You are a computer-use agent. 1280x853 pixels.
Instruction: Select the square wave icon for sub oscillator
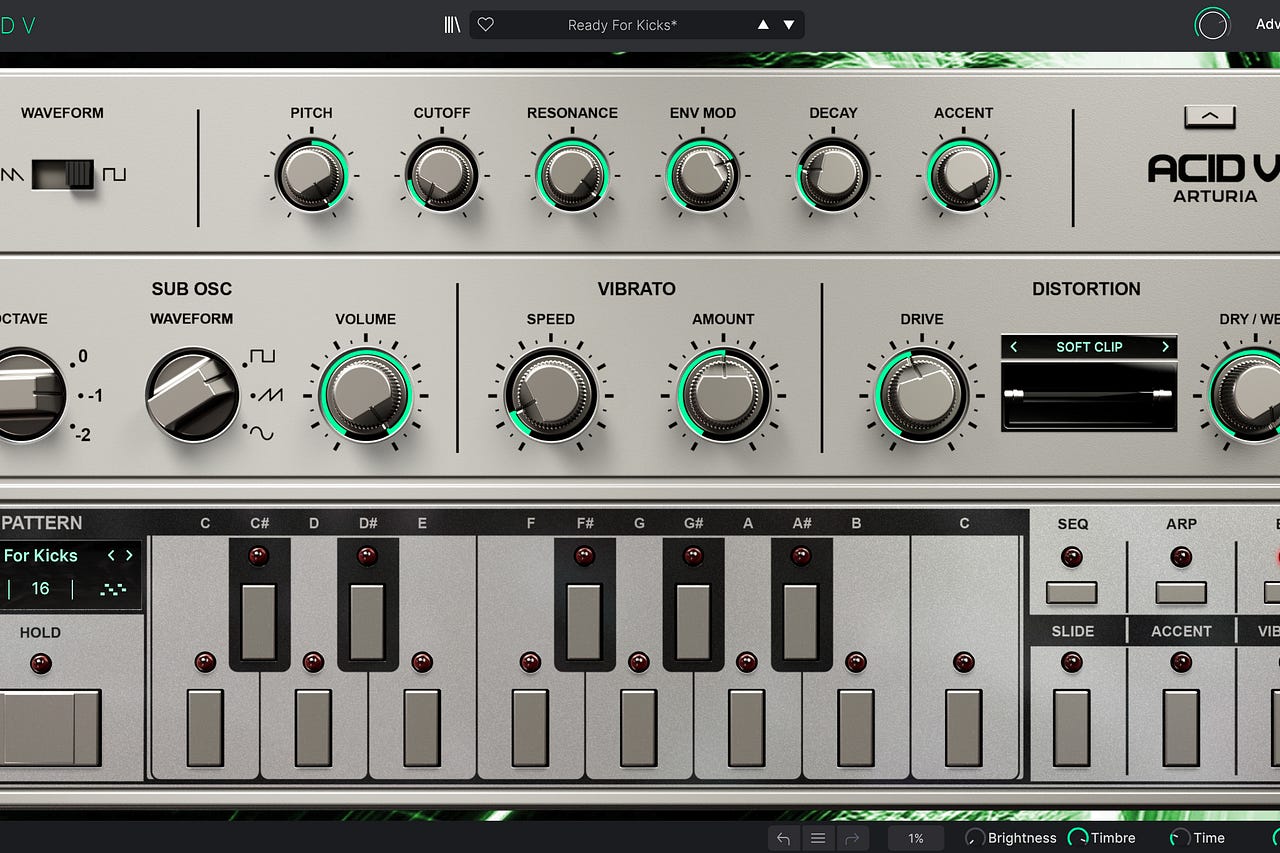tap(262, 356)
